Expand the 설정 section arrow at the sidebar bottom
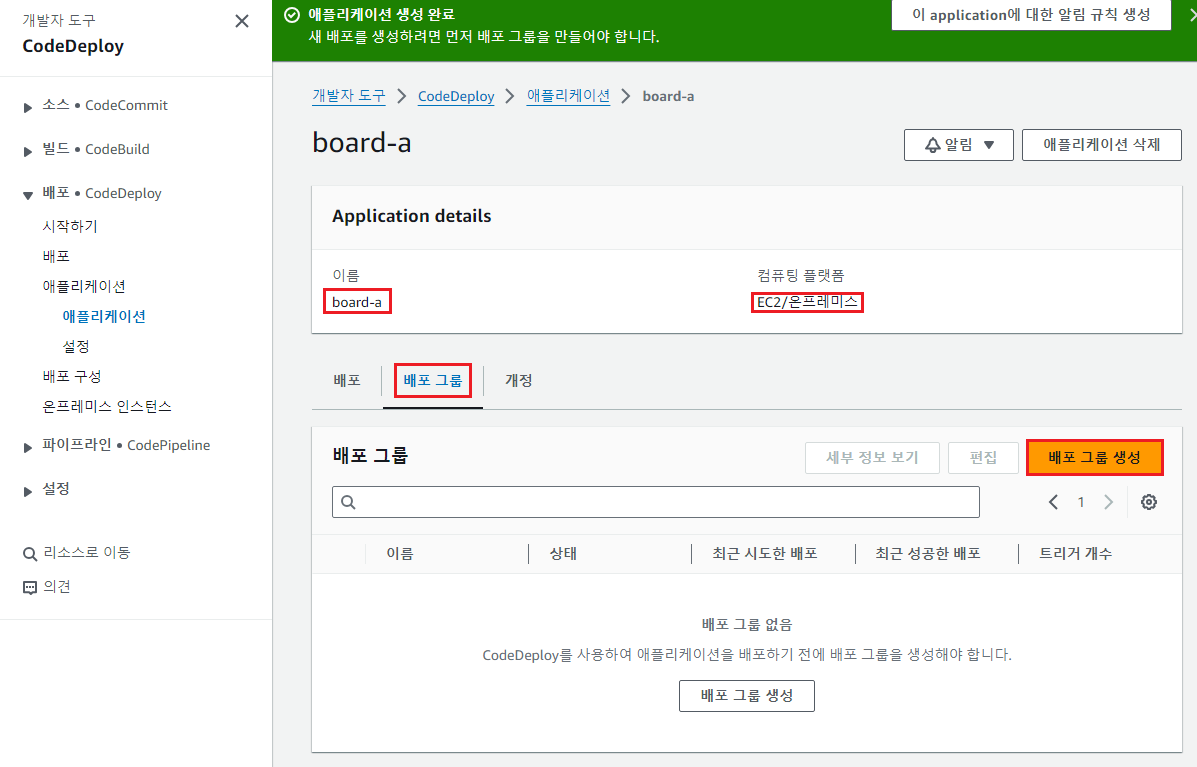The image size is (1197, 767). [x=27, y=491]
